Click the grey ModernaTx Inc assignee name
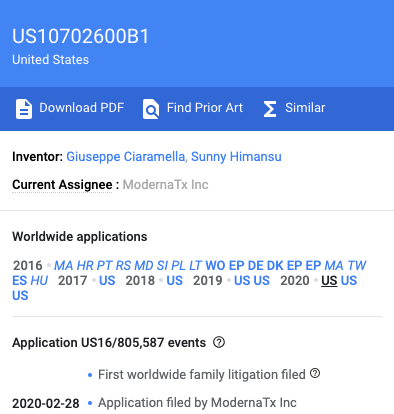This screenshot has width=394, height=414. tap(165, 185)
